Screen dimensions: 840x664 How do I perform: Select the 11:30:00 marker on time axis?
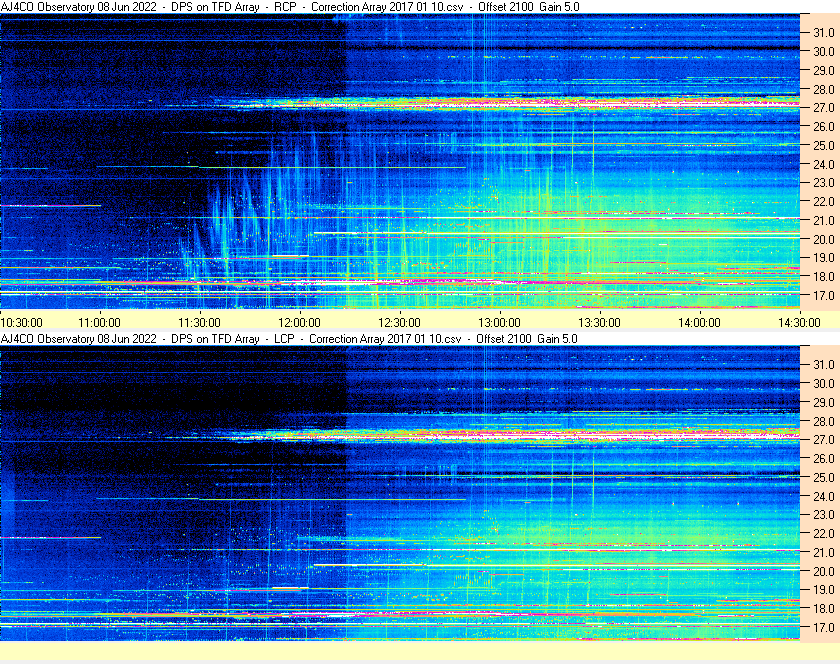coord(200,322)
